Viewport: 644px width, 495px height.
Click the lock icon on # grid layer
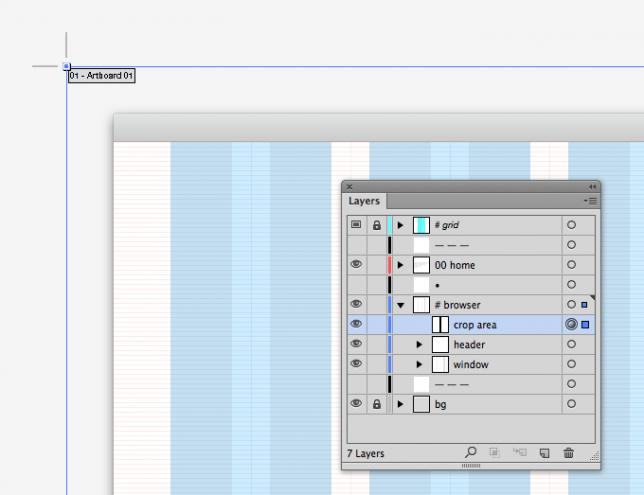pyautogui.click(x=377, y=225)
